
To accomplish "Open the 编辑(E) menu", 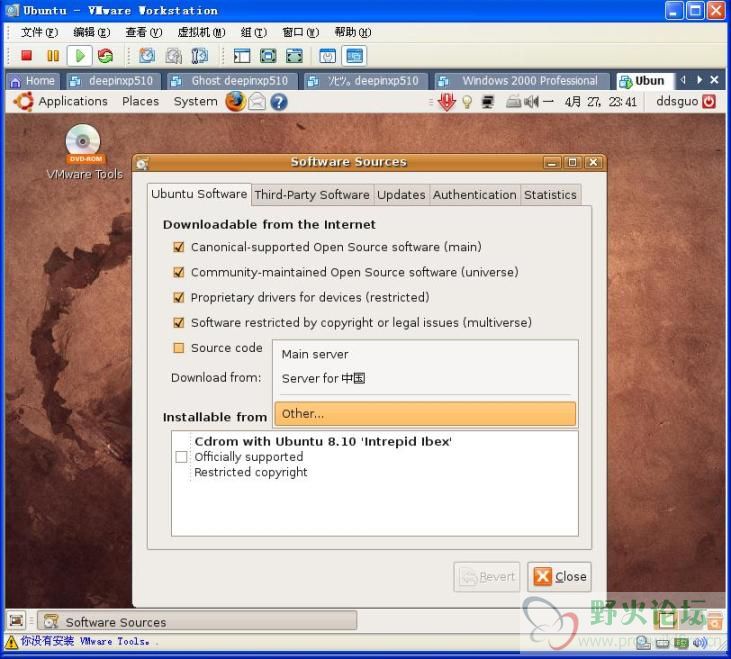I will pos(91,32).
